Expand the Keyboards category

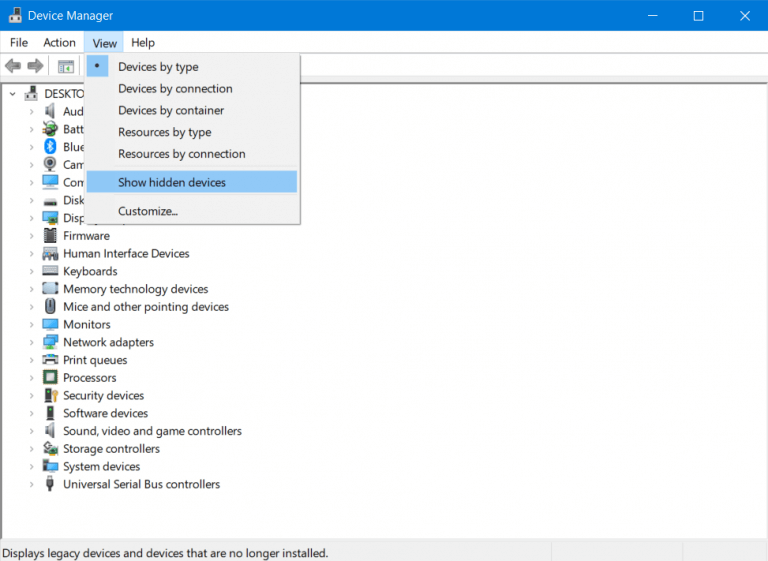point(31,271)
